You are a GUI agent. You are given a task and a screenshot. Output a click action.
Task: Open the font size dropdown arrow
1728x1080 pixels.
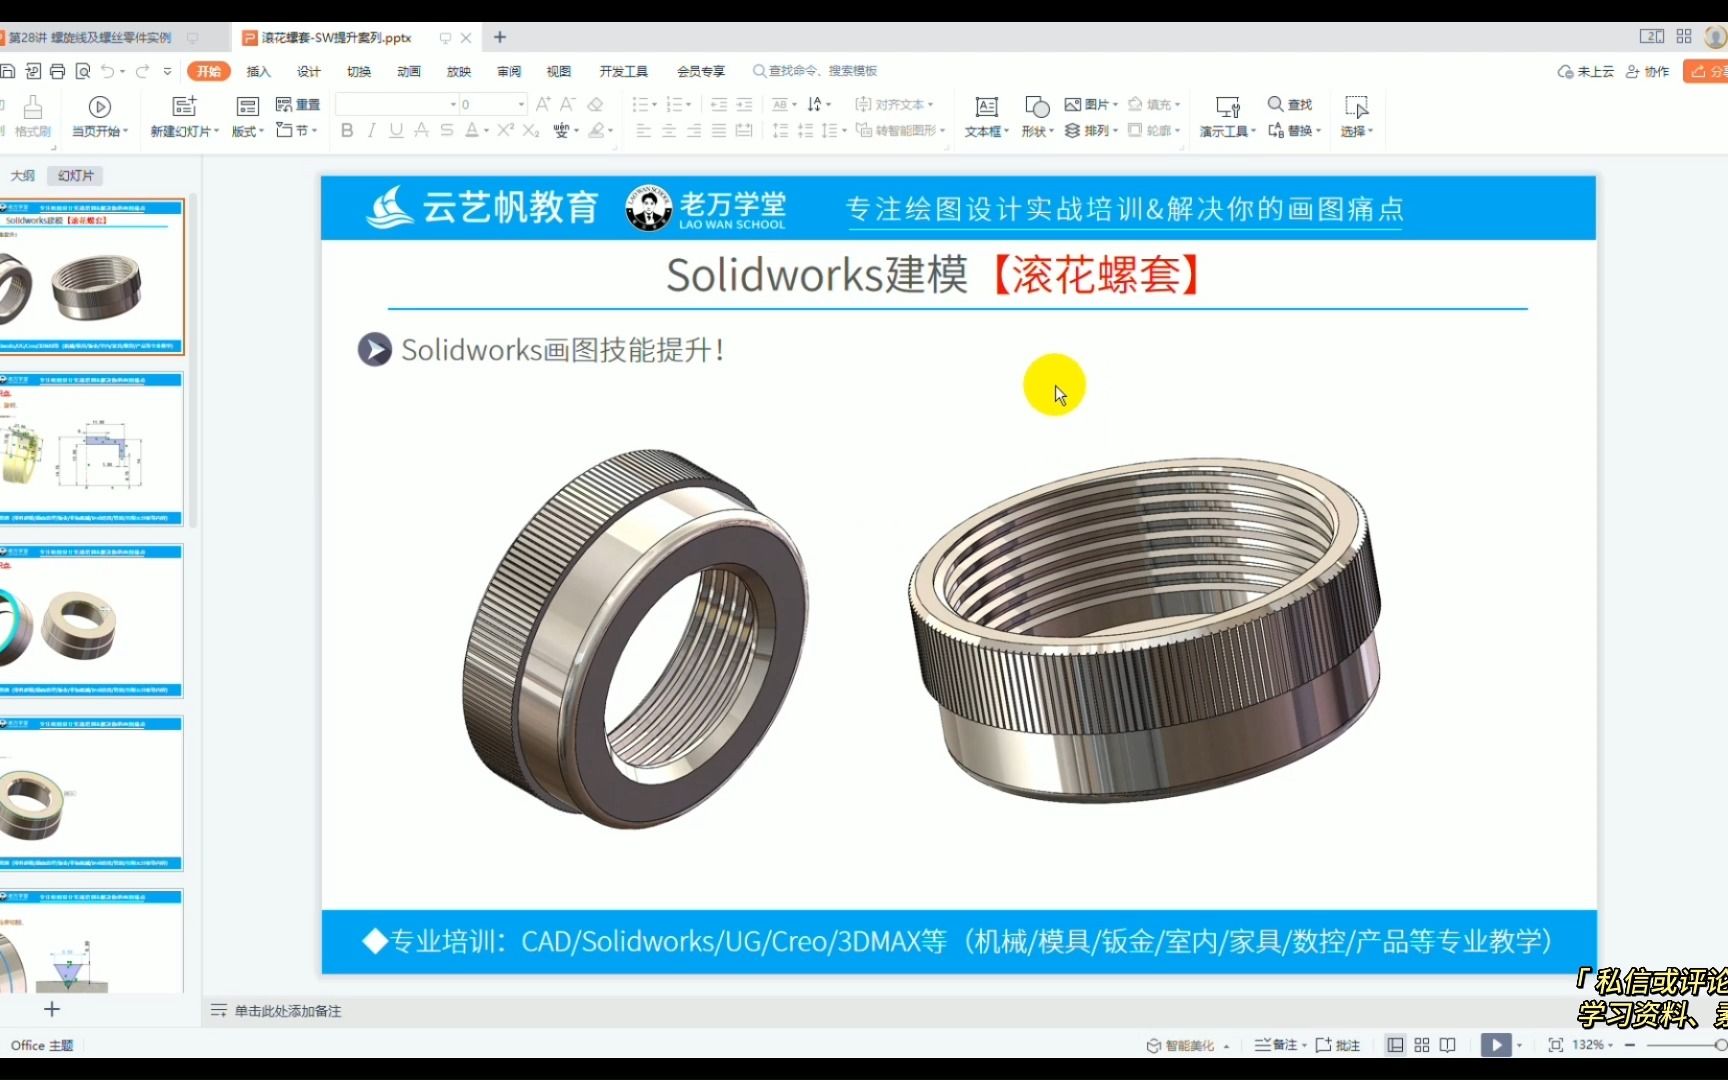[521, 104]
